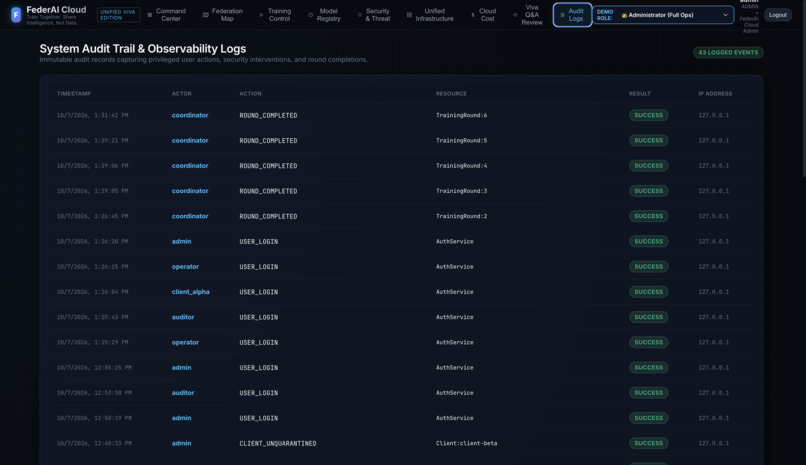This screenshot has width=806, height=465.
Task: Click the Timestamp column header
Action: tap(74, 94)
